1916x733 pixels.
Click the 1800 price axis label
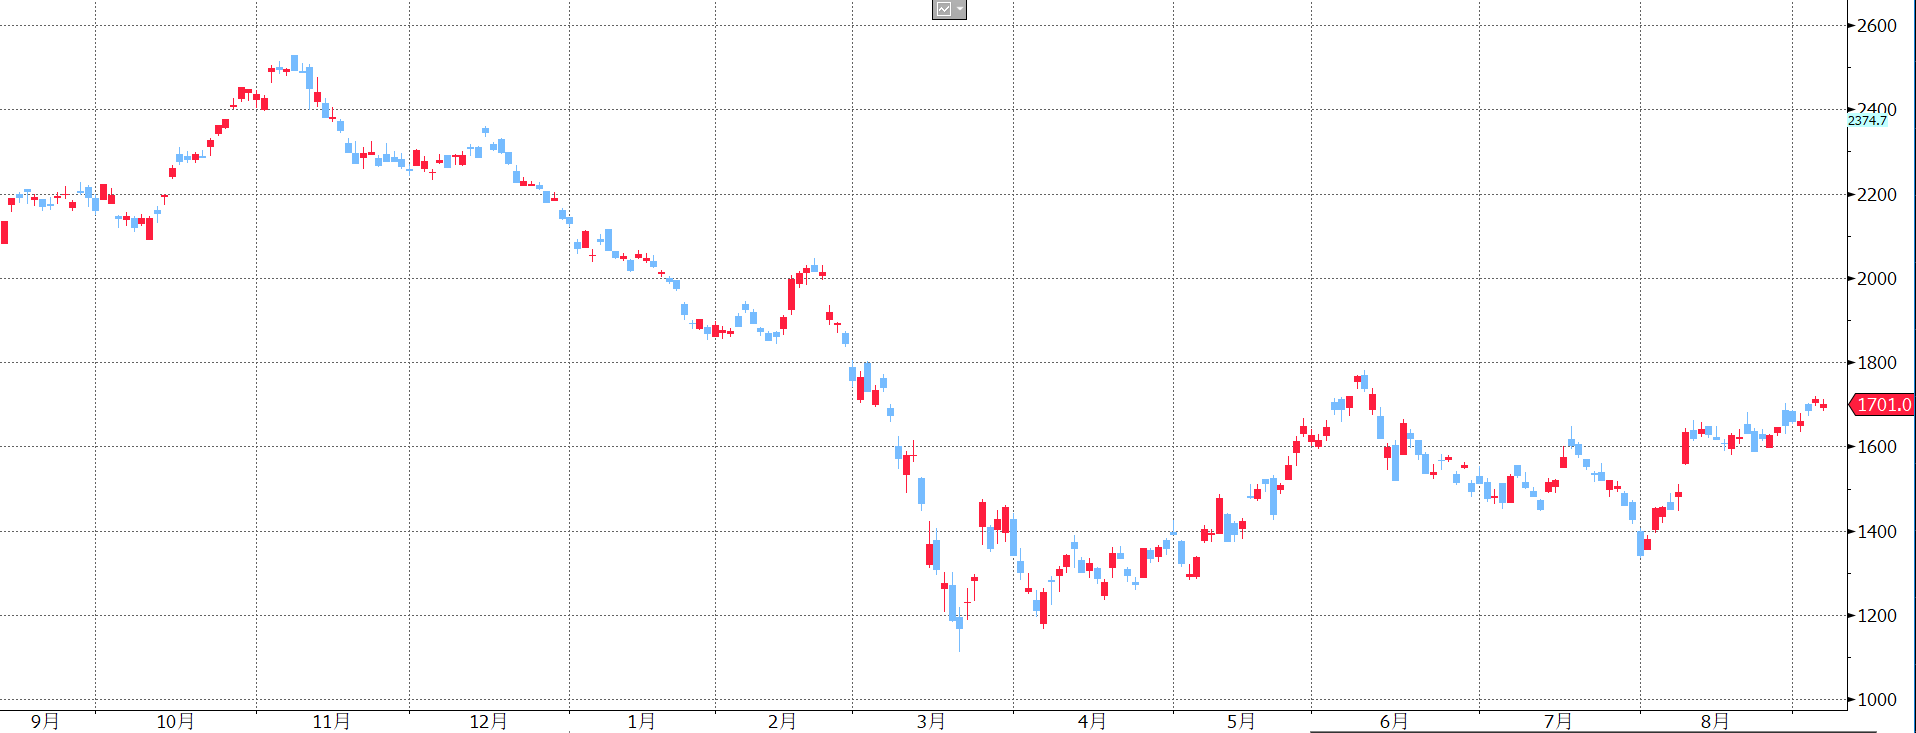pyautogui.click(x=1876, y=363)
